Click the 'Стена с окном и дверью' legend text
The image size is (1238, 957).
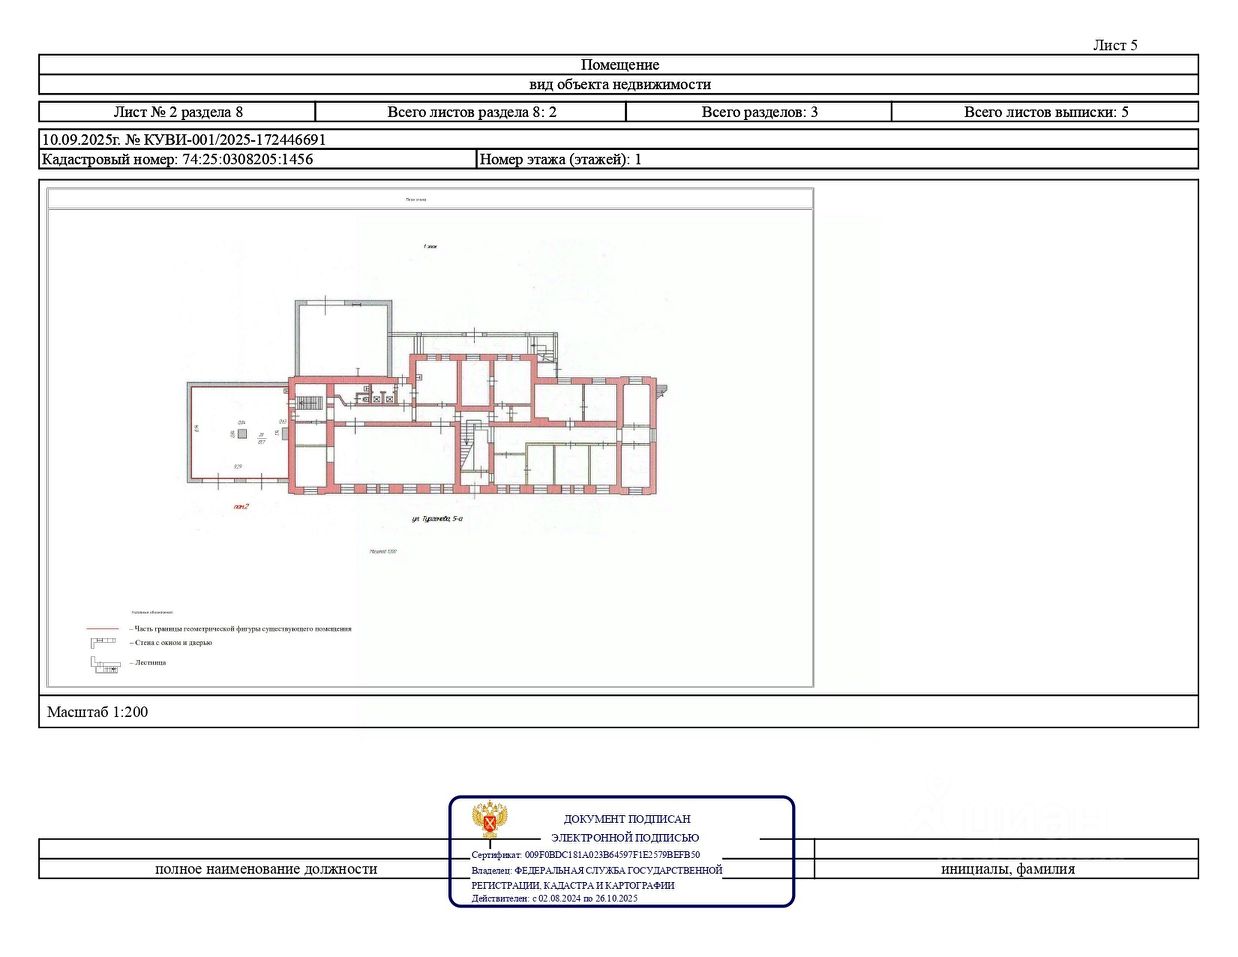point(170,642)
